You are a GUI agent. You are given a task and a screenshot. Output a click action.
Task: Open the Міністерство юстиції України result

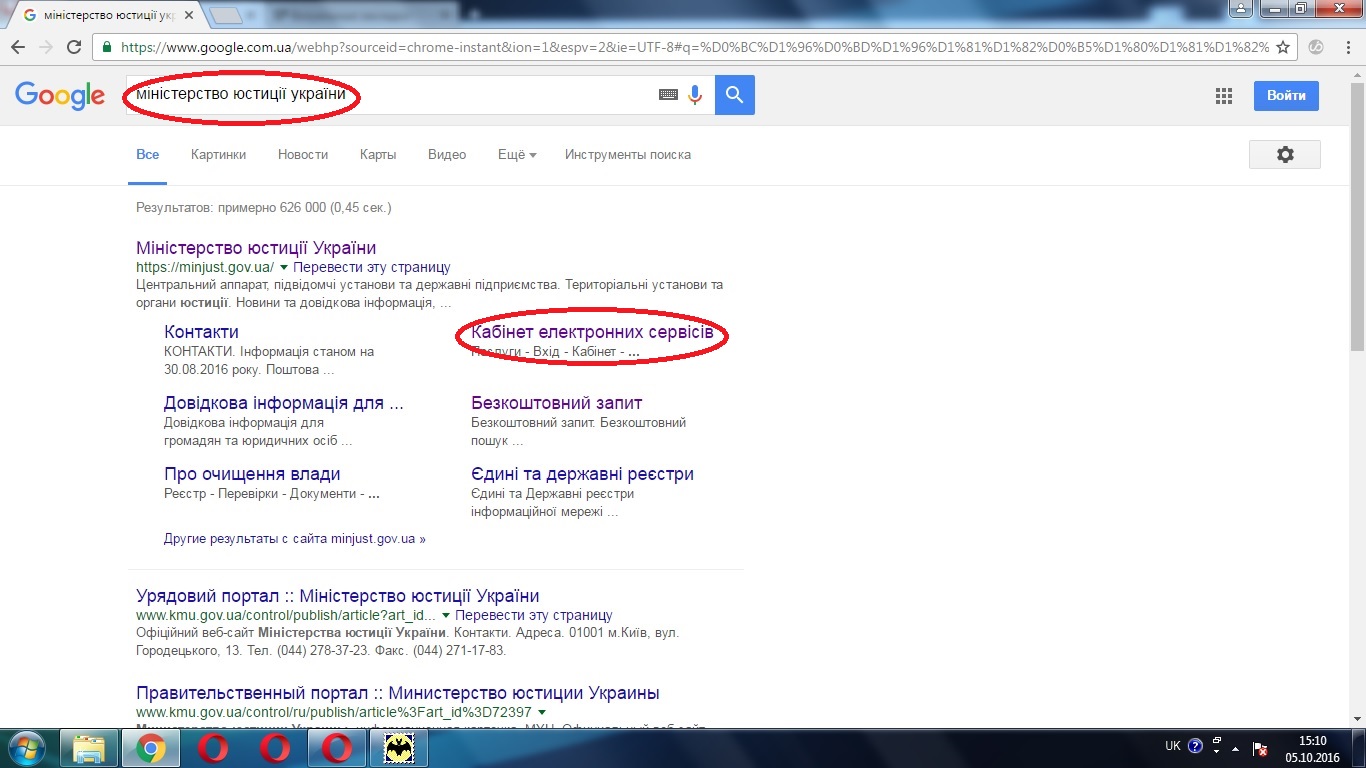point(256,248)
